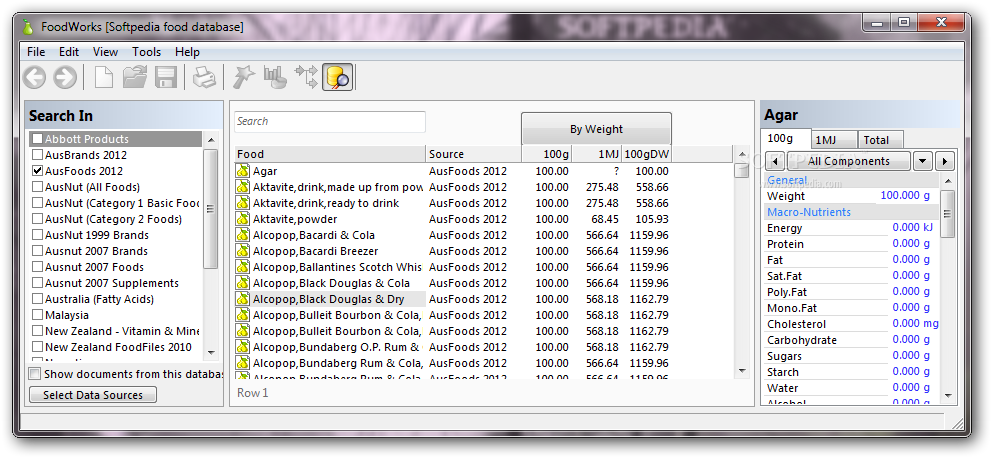
Task: Click the food icon beside Agar
Action: 243,171
